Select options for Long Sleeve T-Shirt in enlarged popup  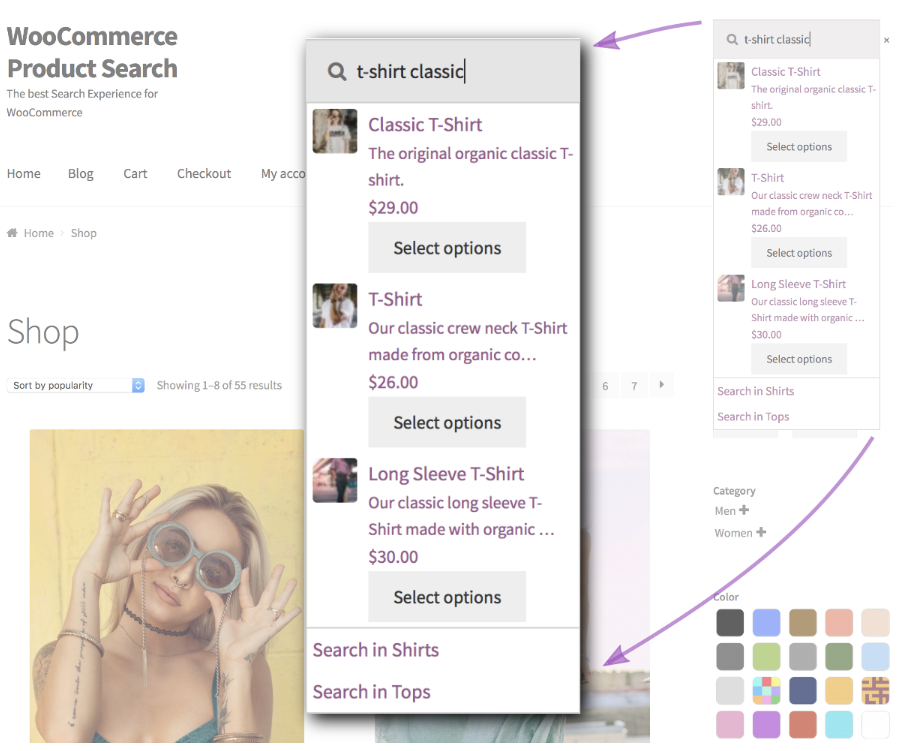coord(447,597)
